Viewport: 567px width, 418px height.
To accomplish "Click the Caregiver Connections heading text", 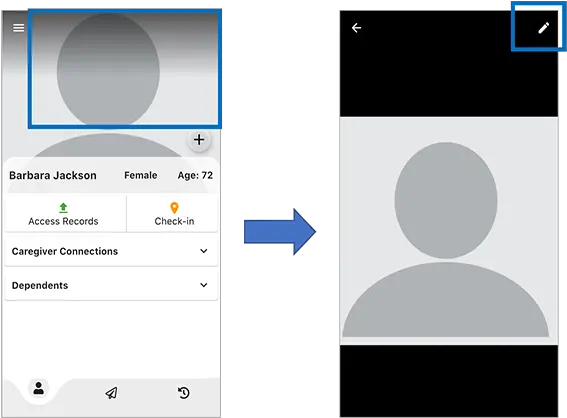I will [65, 251].
